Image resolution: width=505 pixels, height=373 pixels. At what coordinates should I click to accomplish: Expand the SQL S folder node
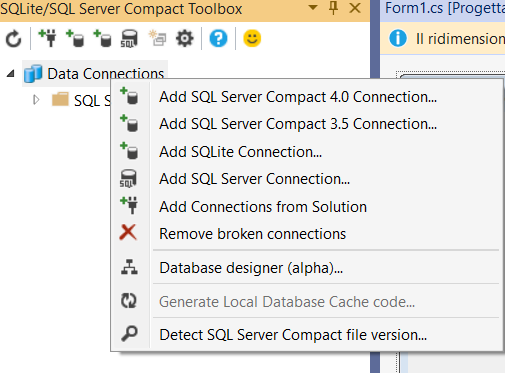click(36, 100)
